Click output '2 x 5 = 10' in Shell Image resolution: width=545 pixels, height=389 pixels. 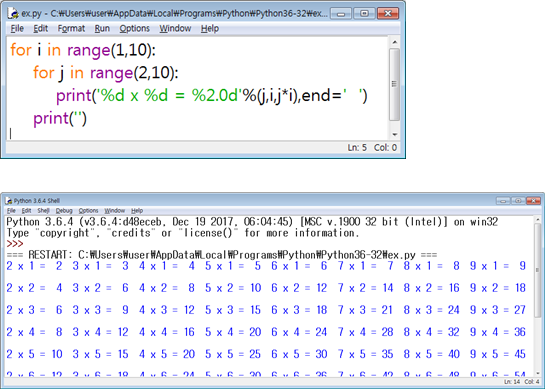pos(34,354)
